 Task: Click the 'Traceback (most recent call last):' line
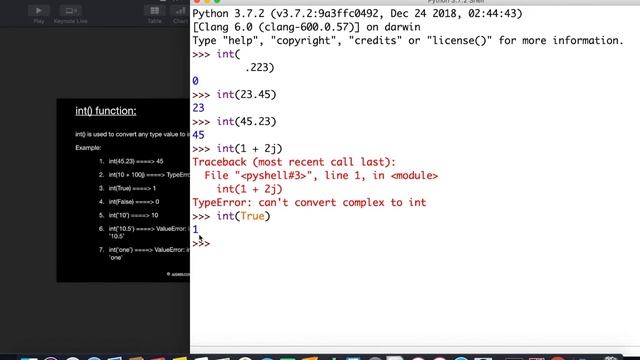tap(294, 162)
